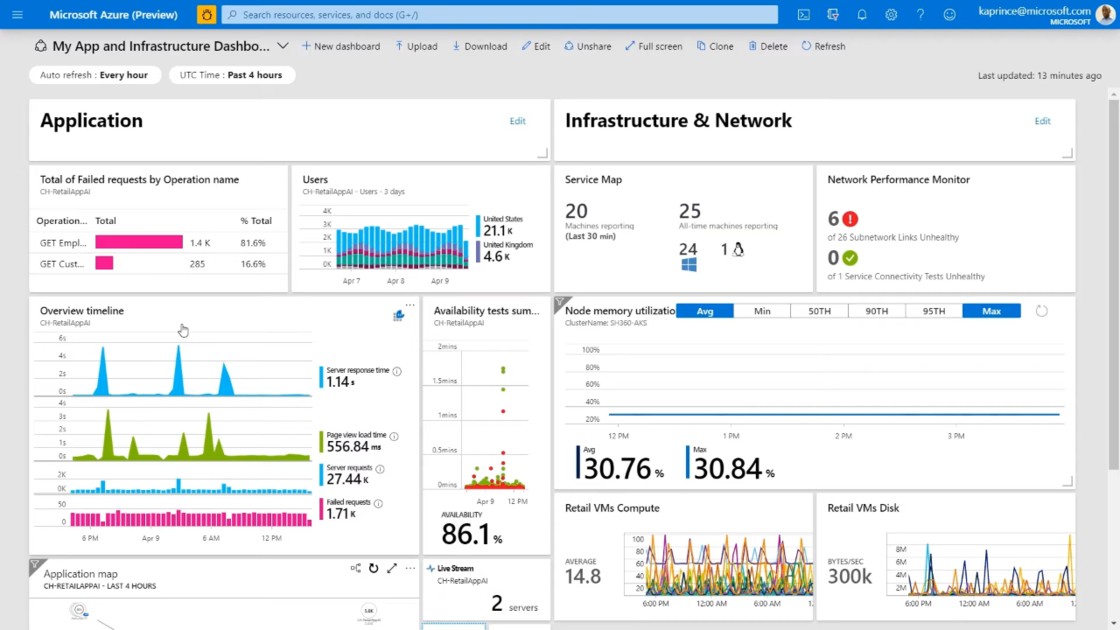Image resolution: width=1120 pixels, height=630 pixels.
Task: Open Application map tile ellipsis menu
Action: click(x=410, y=568)
